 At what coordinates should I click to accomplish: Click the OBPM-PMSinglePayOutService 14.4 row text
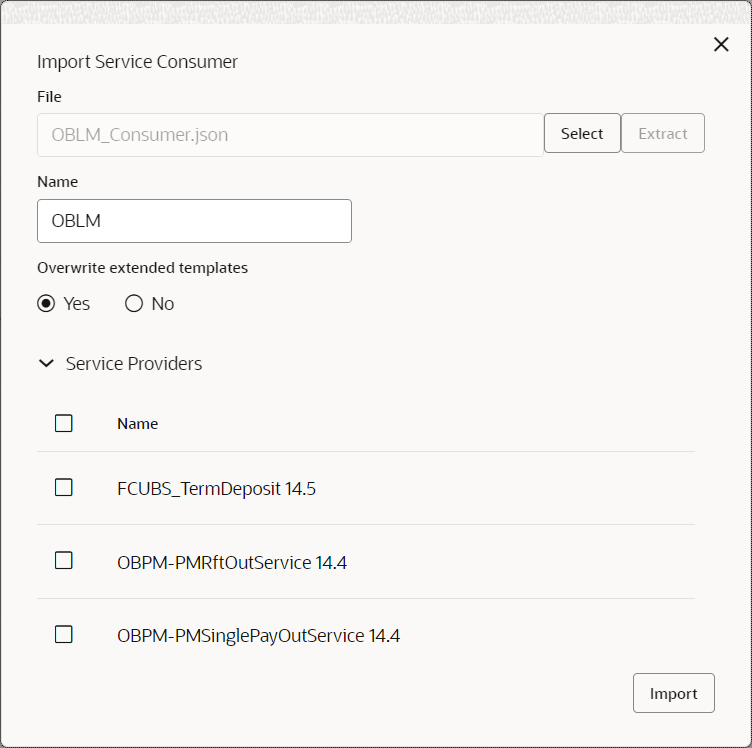tap(258, 636)
